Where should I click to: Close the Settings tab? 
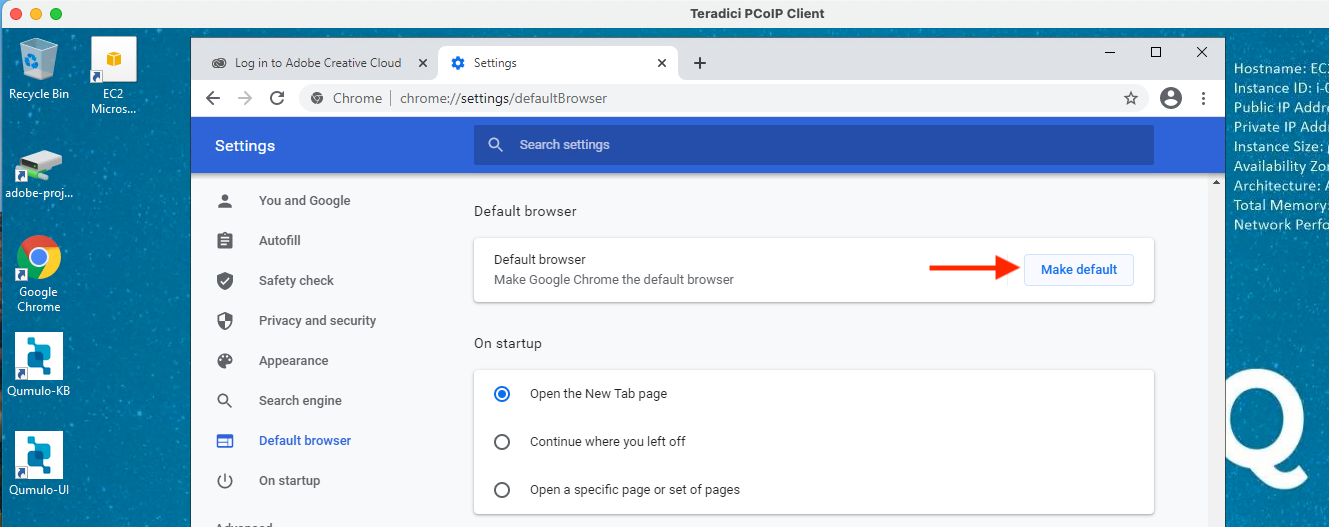(x=661, y=63)
